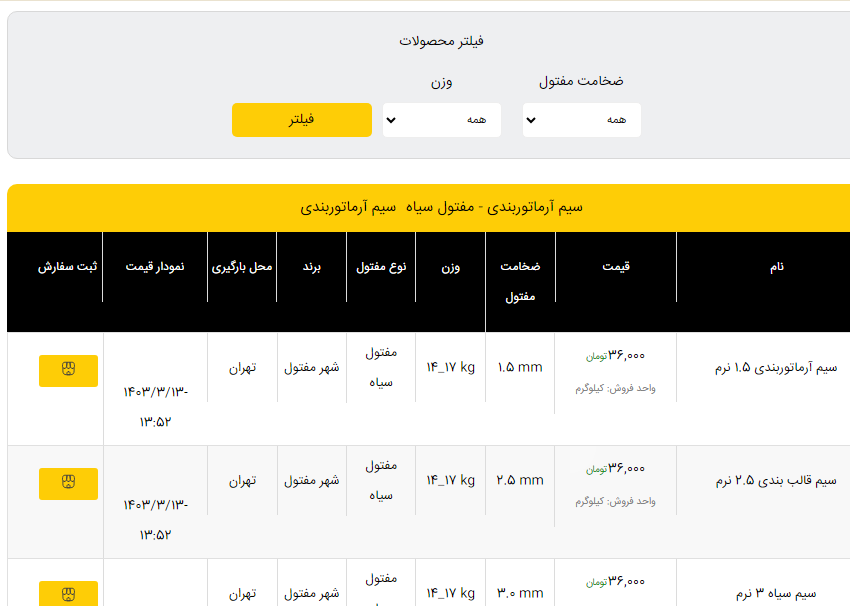This screenshot has width=850, height=606.
Task: Click the 36,000 price in first row
Action: (626, 355)
